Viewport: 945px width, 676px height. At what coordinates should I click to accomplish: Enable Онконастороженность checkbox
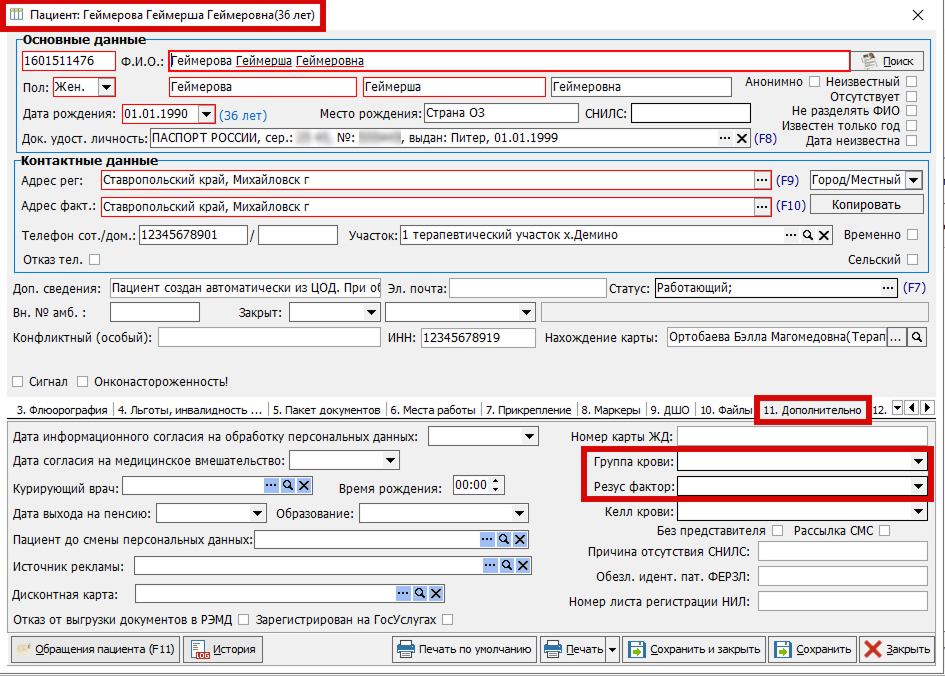coord(83,381)
